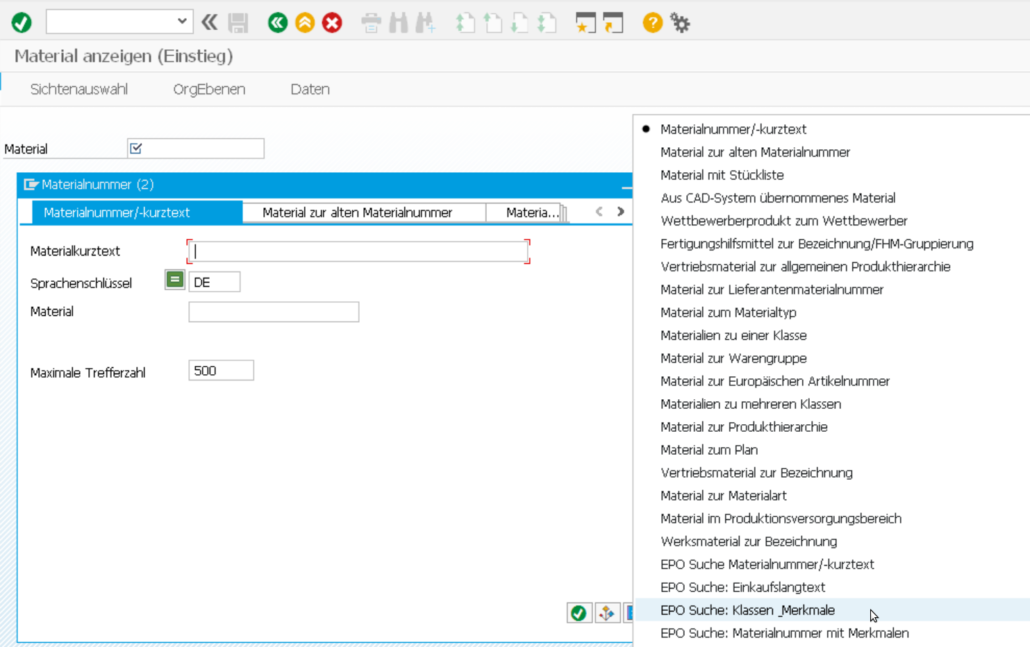Select EPO Suche: Einkaufslangtext
1030x647 pixels.
(x=742, y=588)
